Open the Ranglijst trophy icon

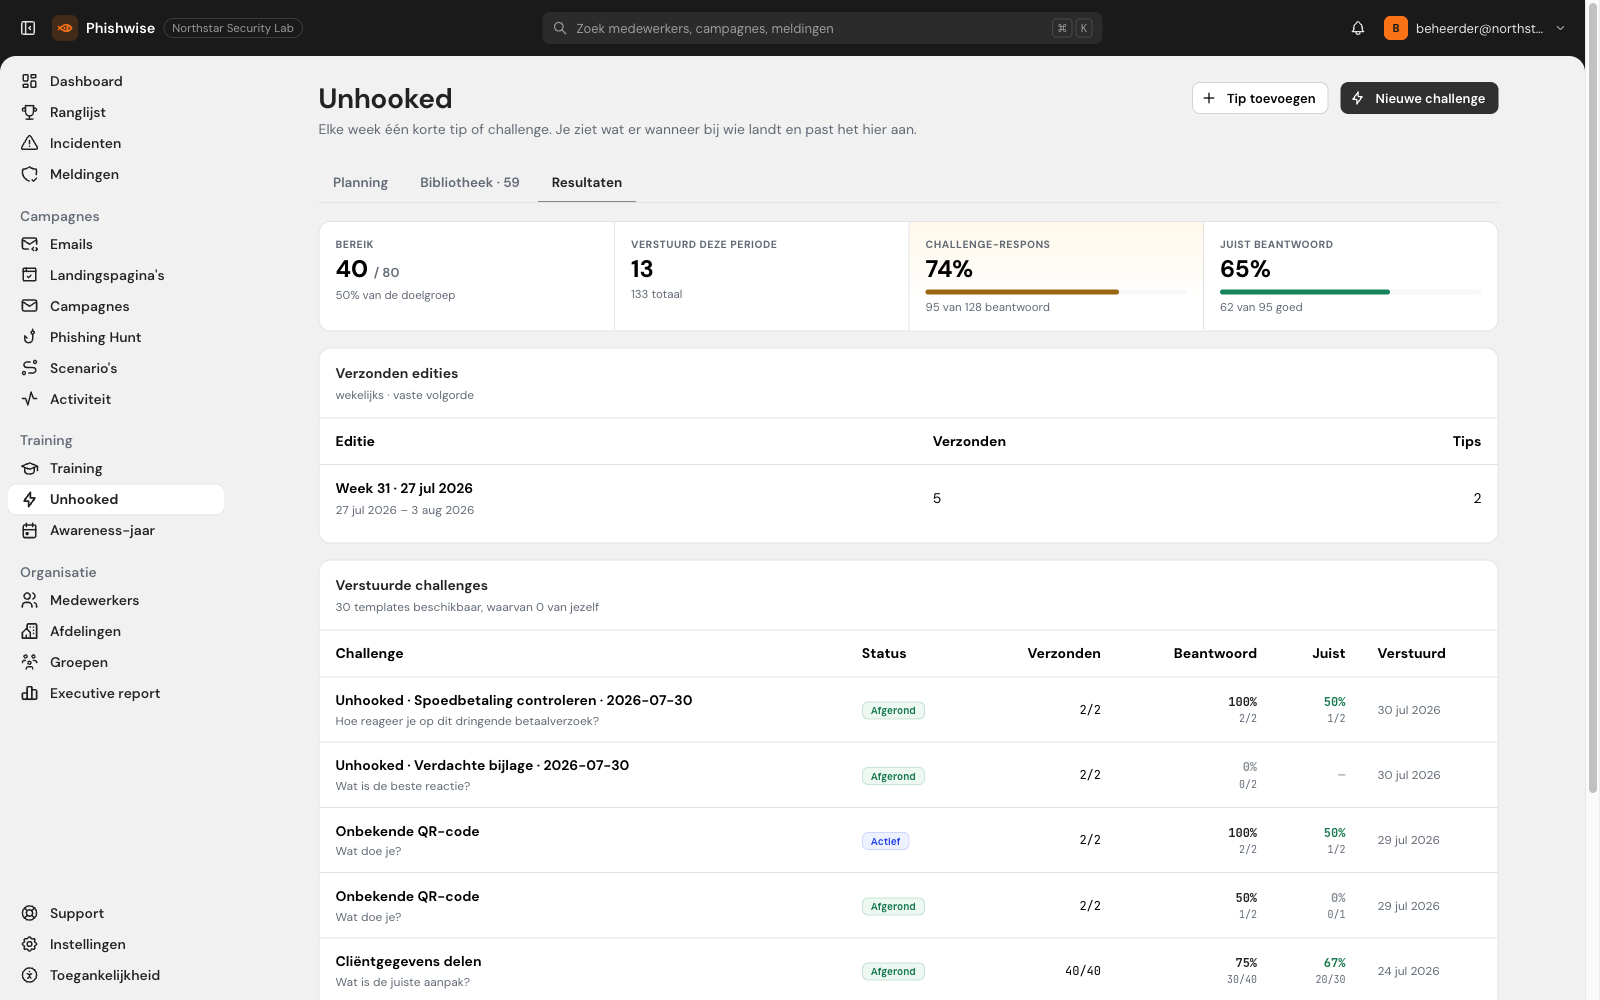point(30,112)
